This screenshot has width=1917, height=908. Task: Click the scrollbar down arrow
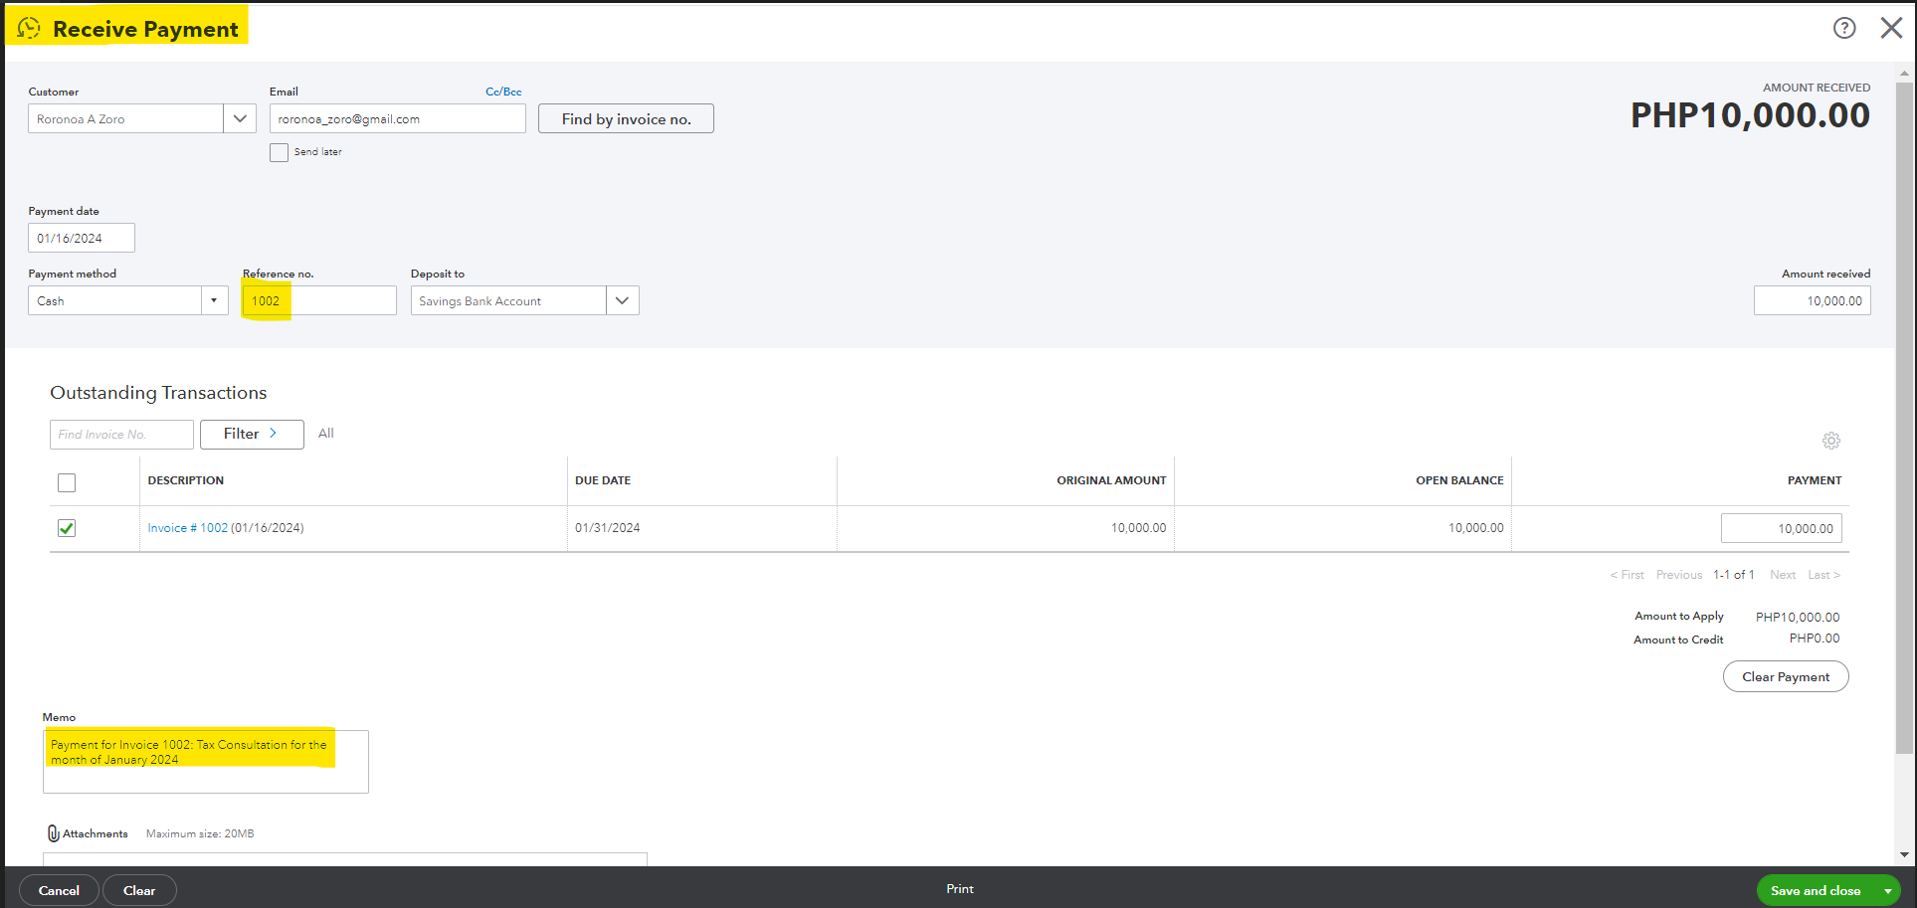tap(1904, 855)
